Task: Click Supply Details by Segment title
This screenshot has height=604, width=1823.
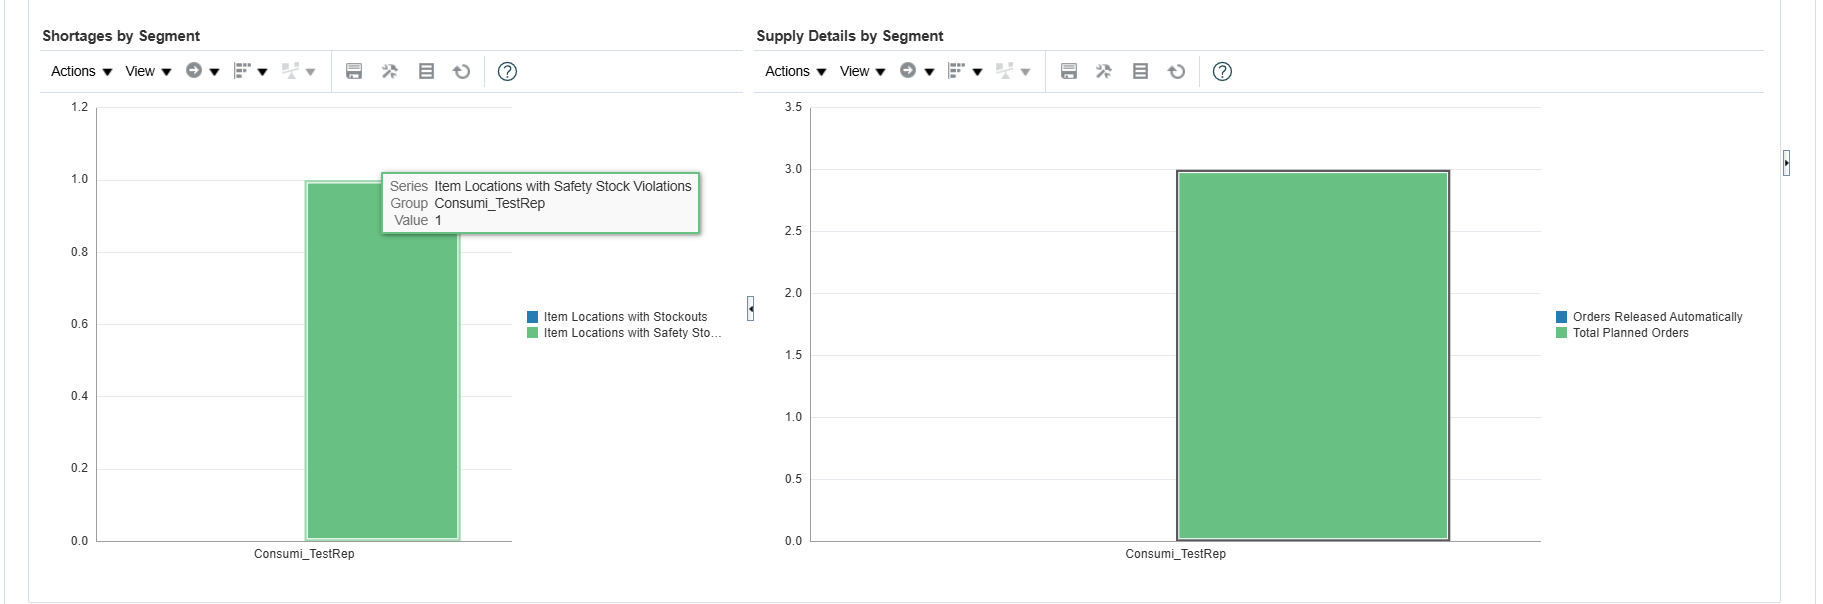Action: click(x=850, y=36)
